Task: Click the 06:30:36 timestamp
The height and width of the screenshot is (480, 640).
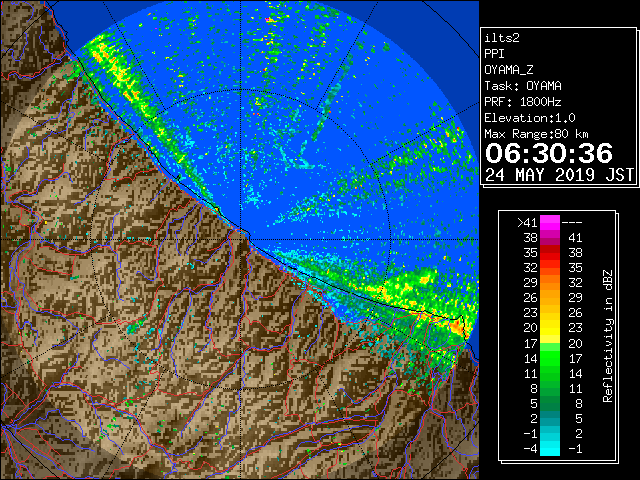Action: pyautogui.click(x=549, y=153)
